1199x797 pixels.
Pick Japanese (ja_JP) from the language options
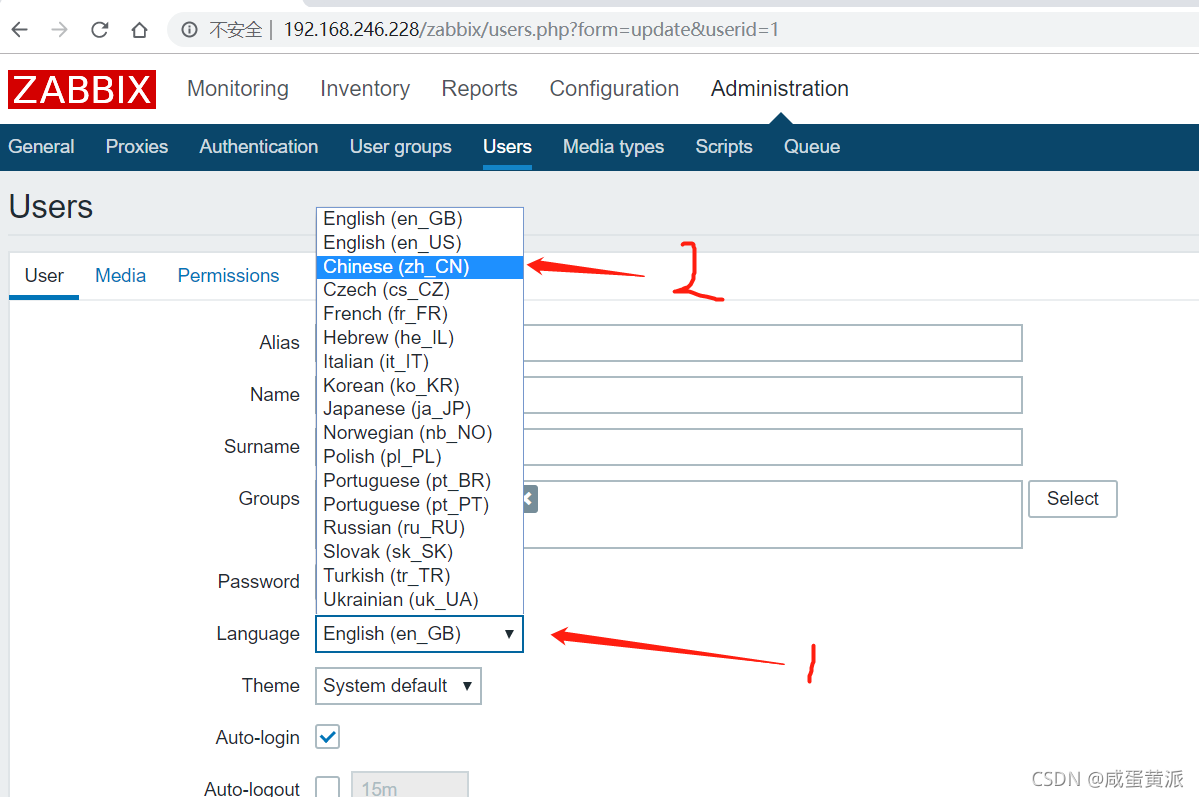pyautogui.click(x=420, y=409)
